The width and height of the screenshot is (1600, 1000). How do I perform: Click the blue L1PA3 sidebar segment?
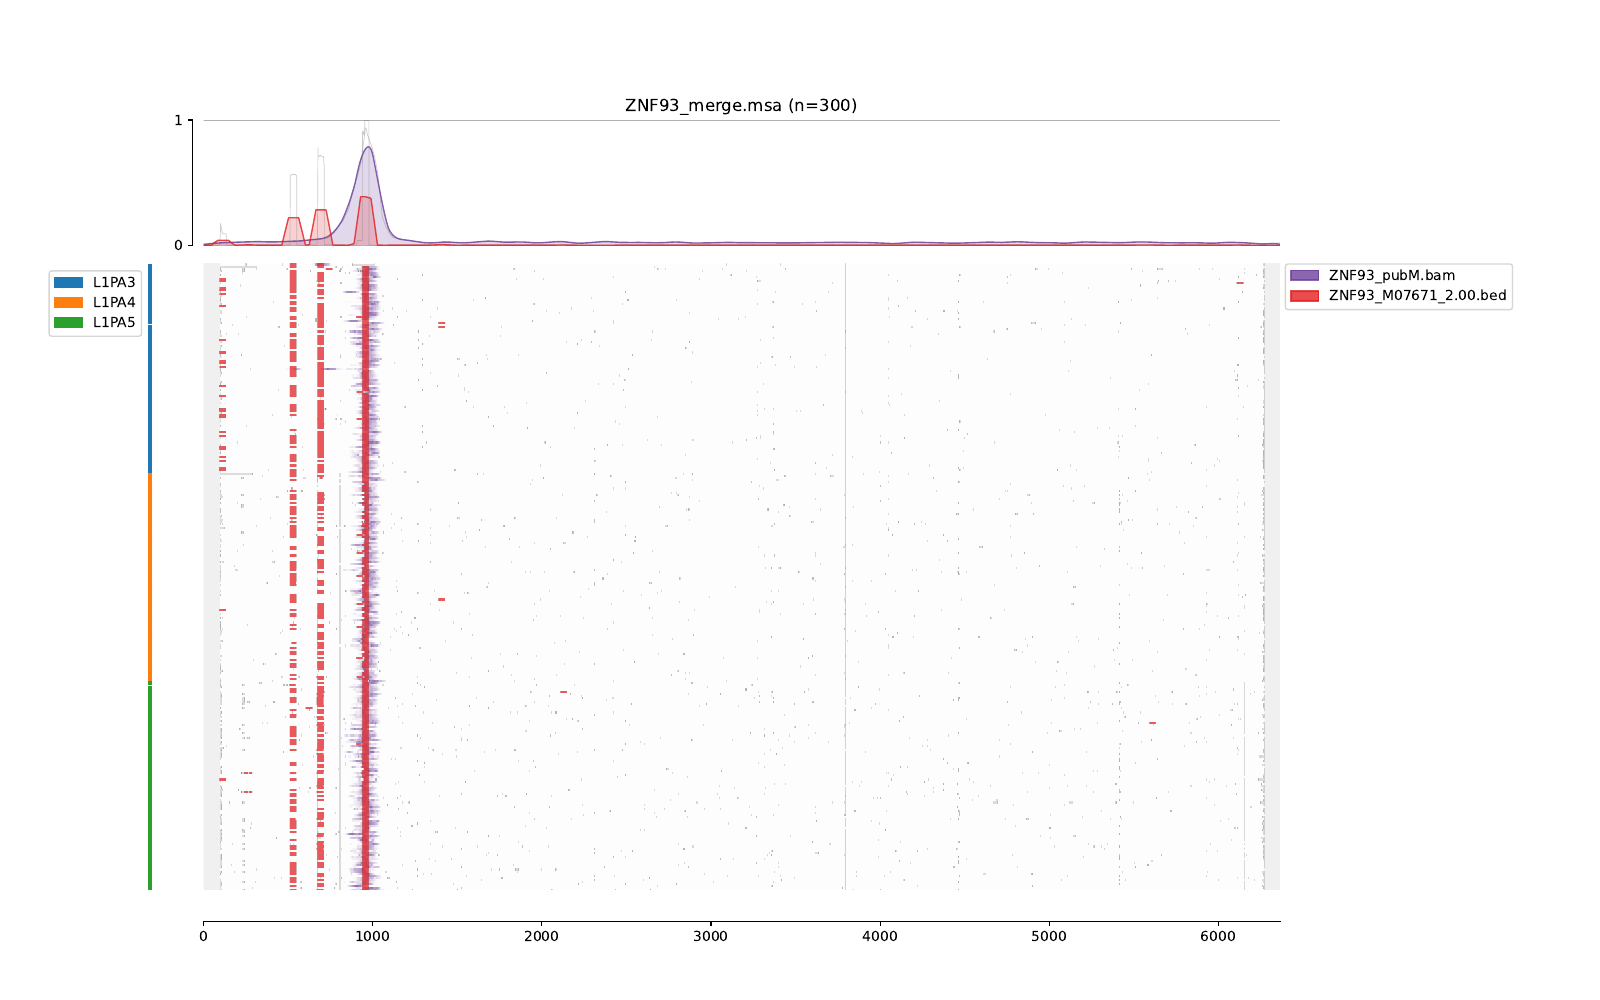[x=150, y=368]
